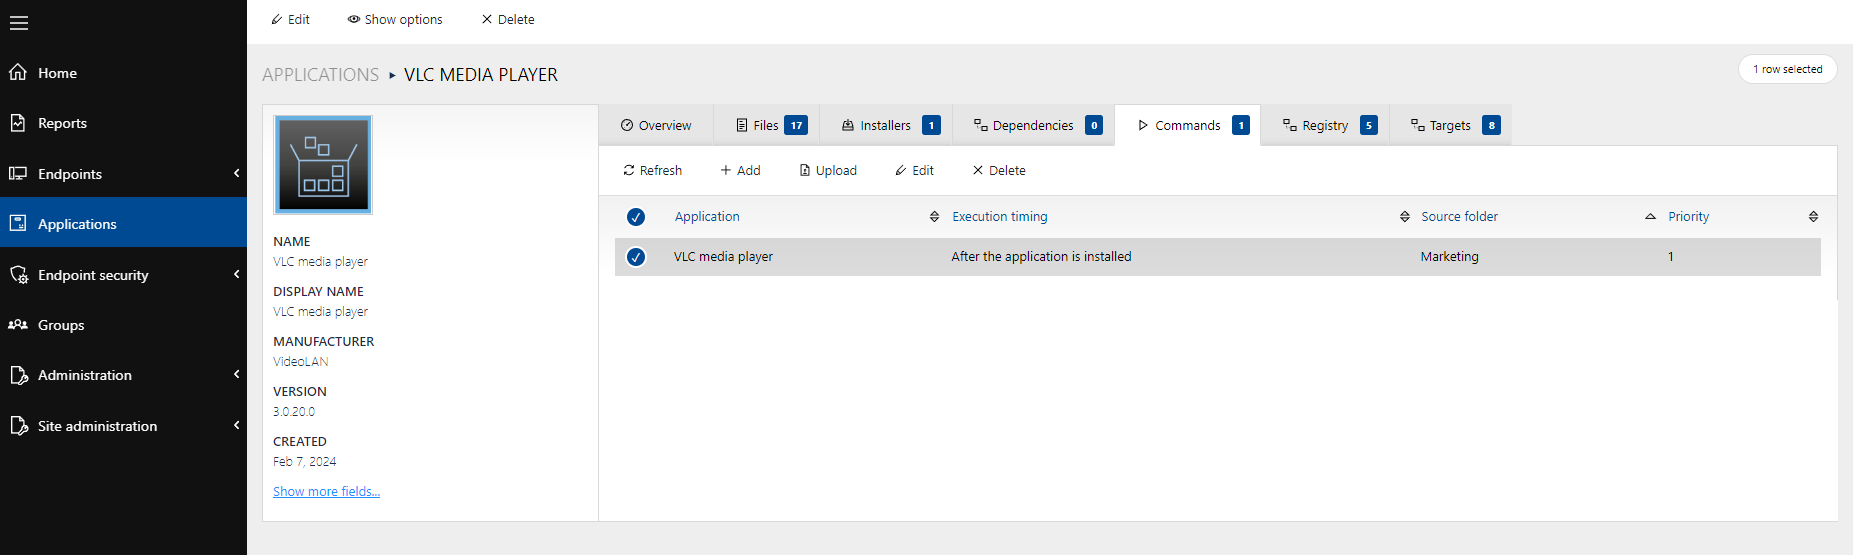Click the Refresh icon in the commands toolbar
This screenshot has width=1853, height=555.
click(629, 171)
